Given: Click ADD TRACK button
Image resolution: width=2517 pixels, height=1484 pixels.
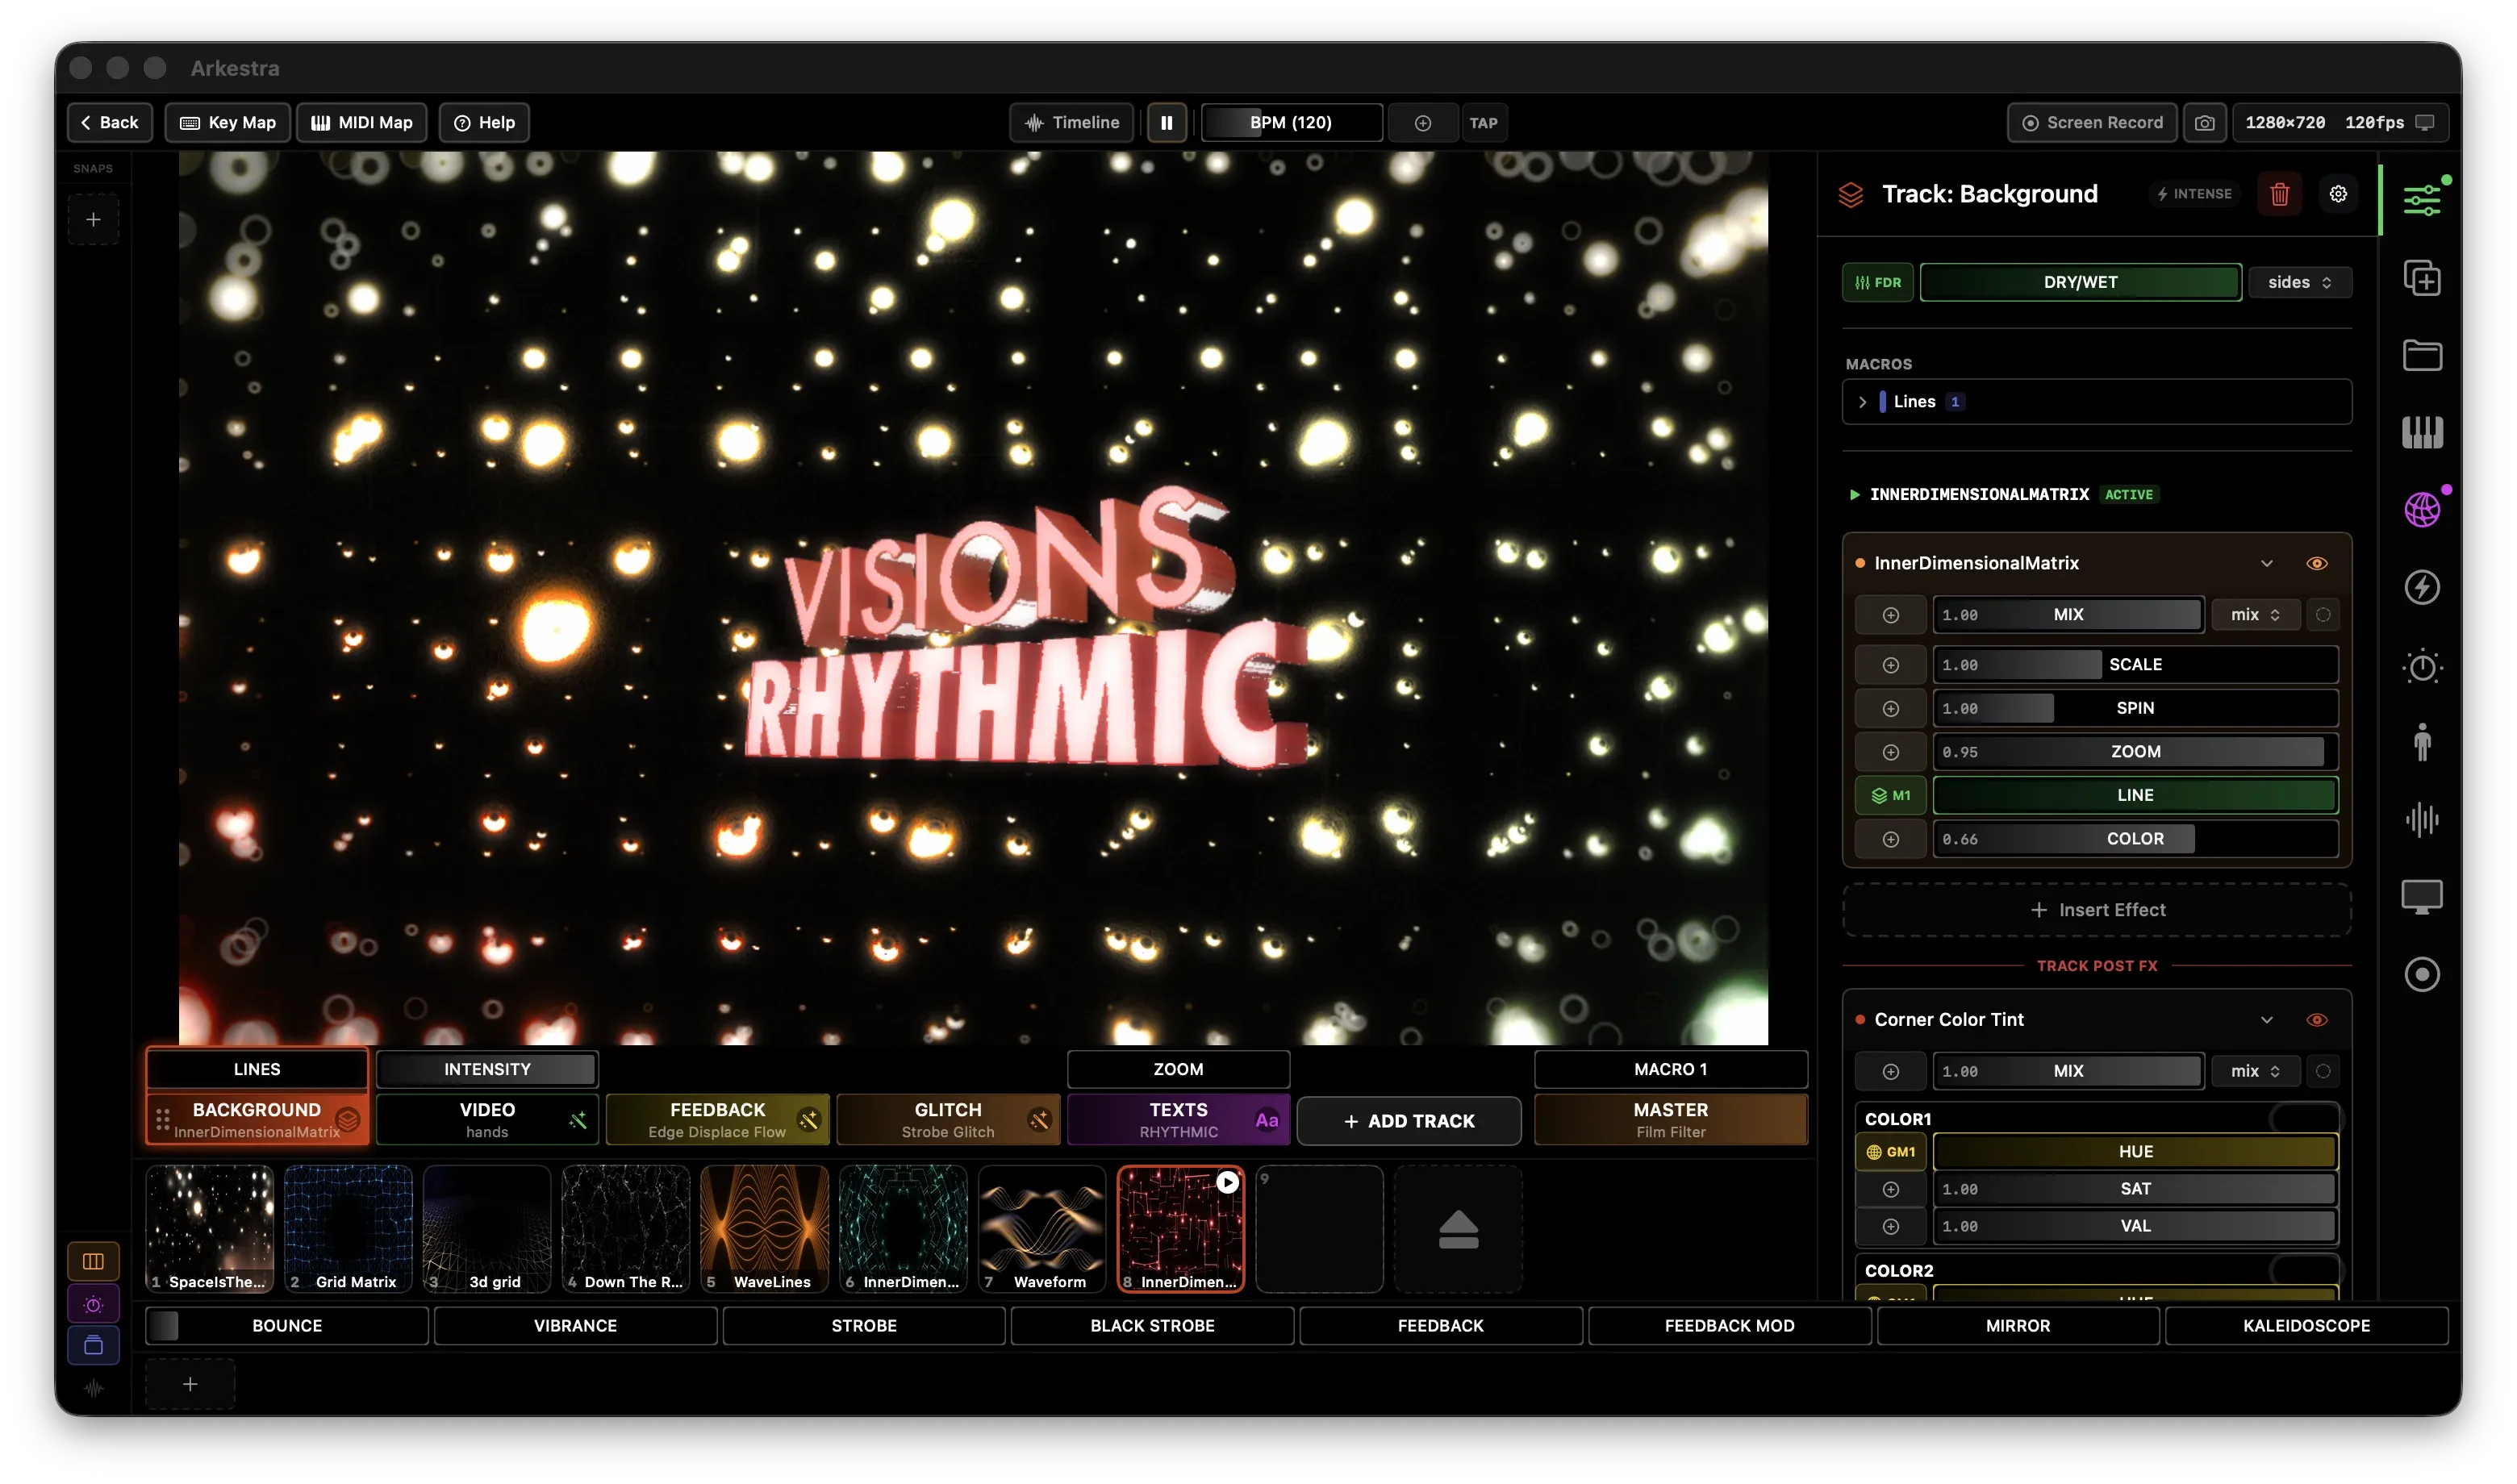Looking at the screenshot, I should click(x=1408, y=1121).
